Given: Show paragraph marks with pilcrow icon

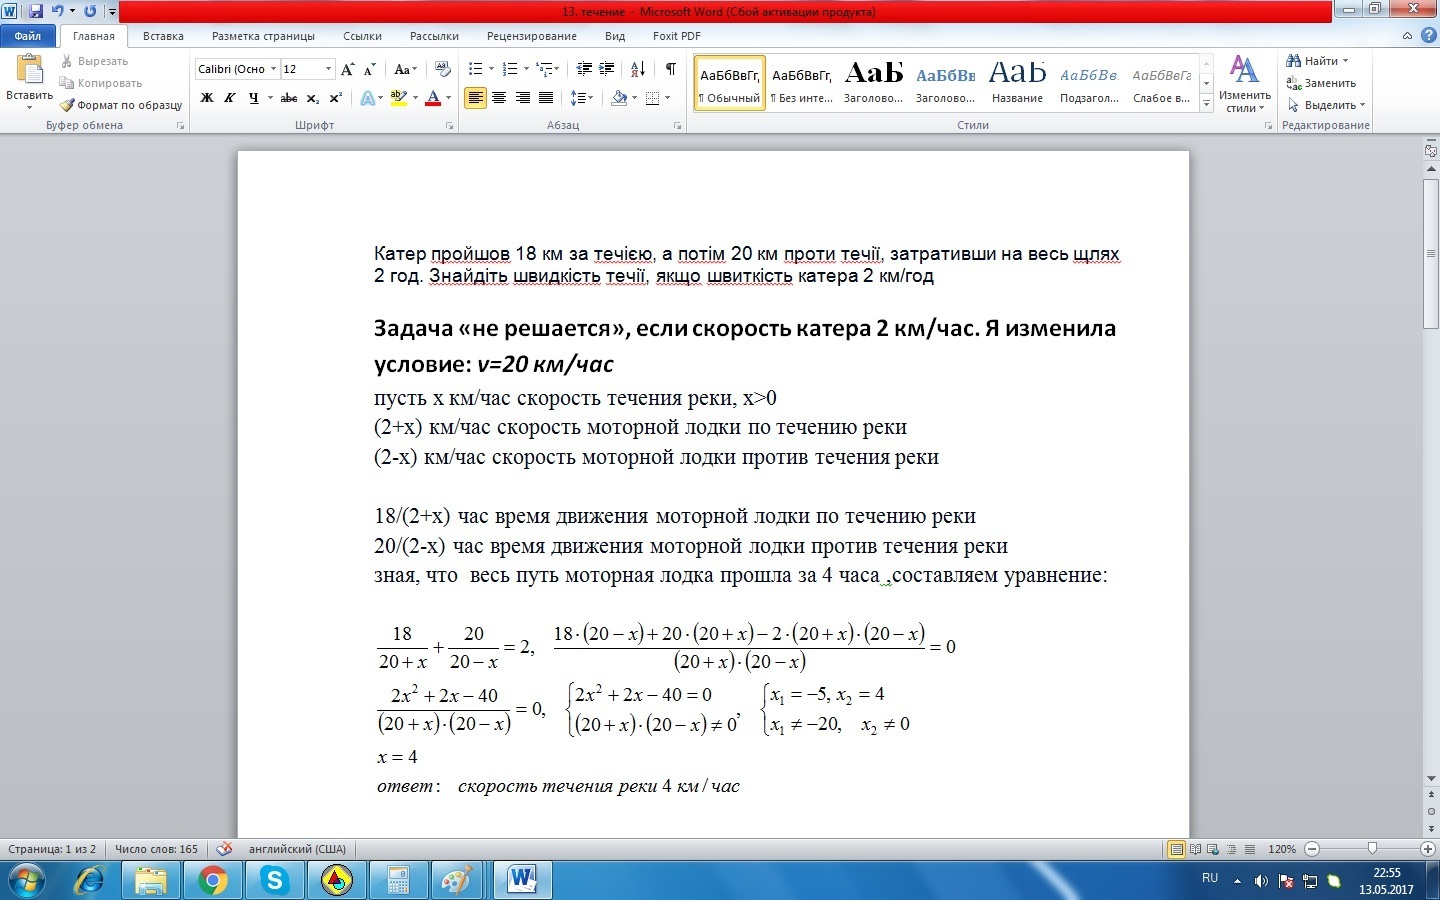Looking at the screenshot, I should 671,69.
